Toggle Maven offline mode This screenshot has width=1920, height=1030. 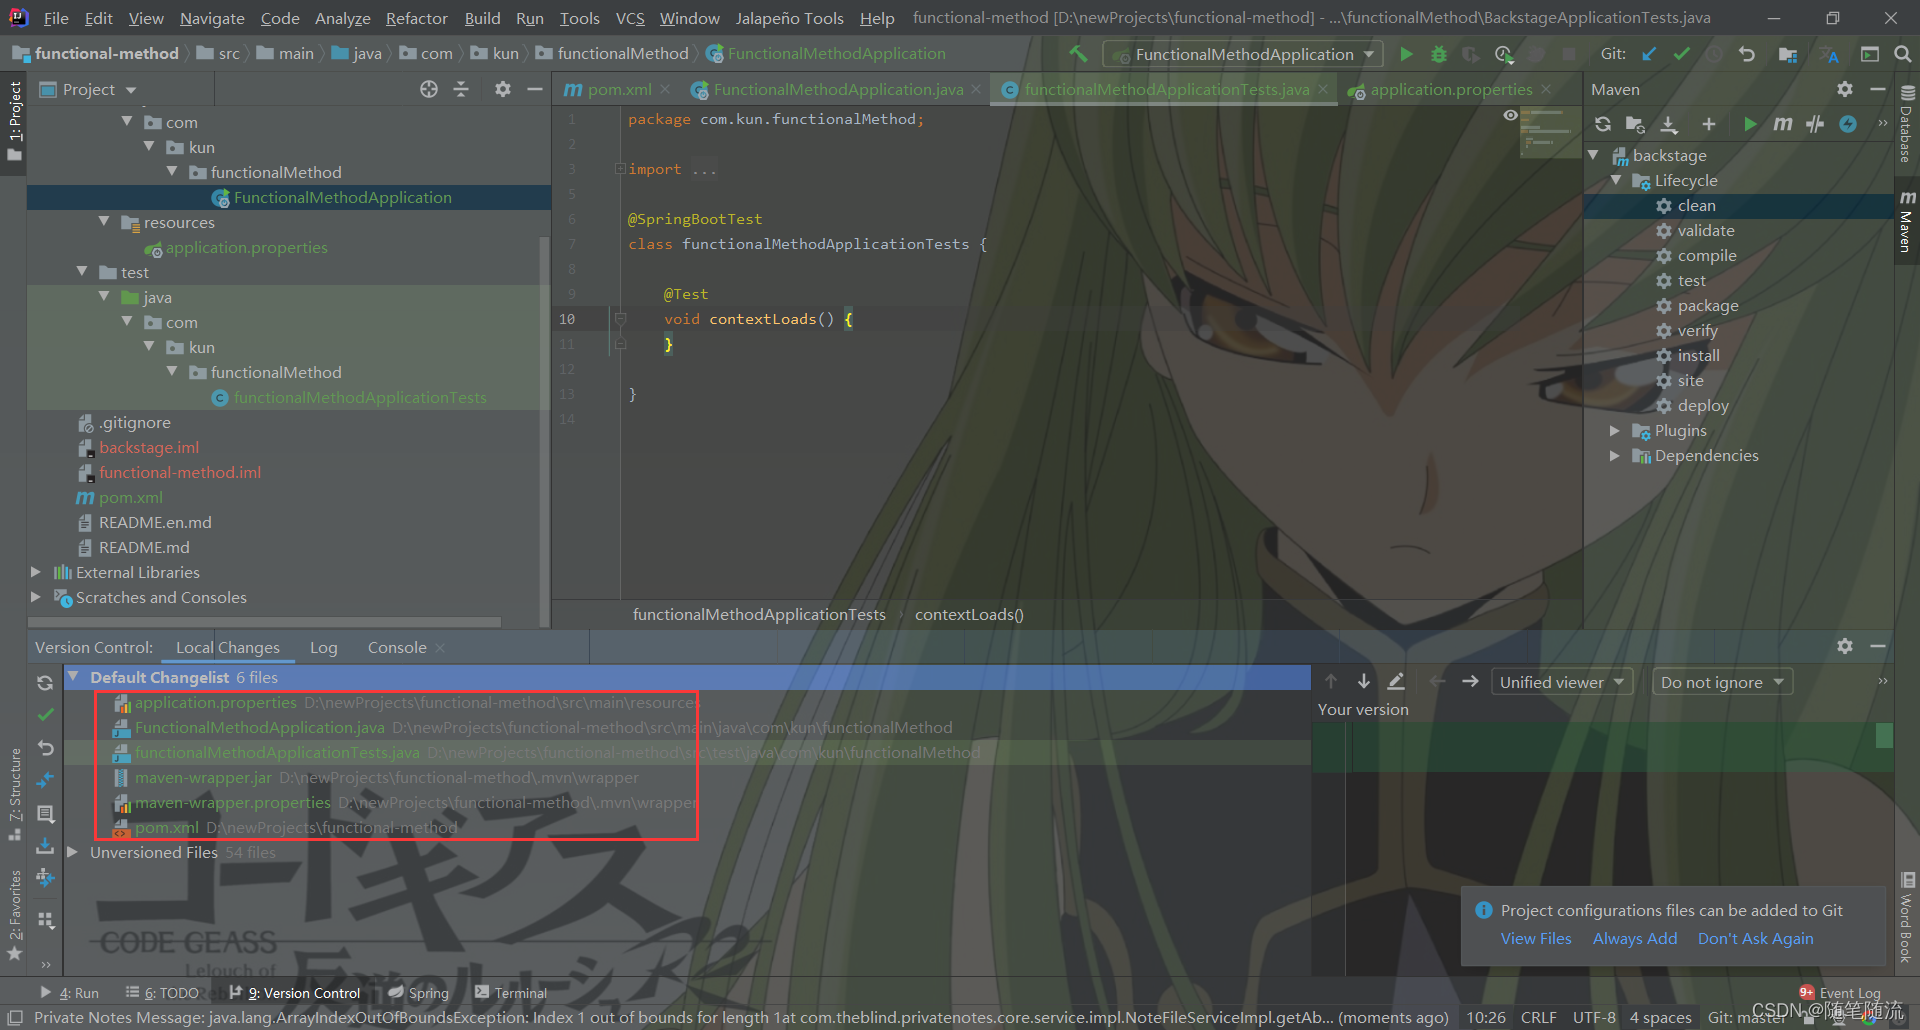(1815, 124)
